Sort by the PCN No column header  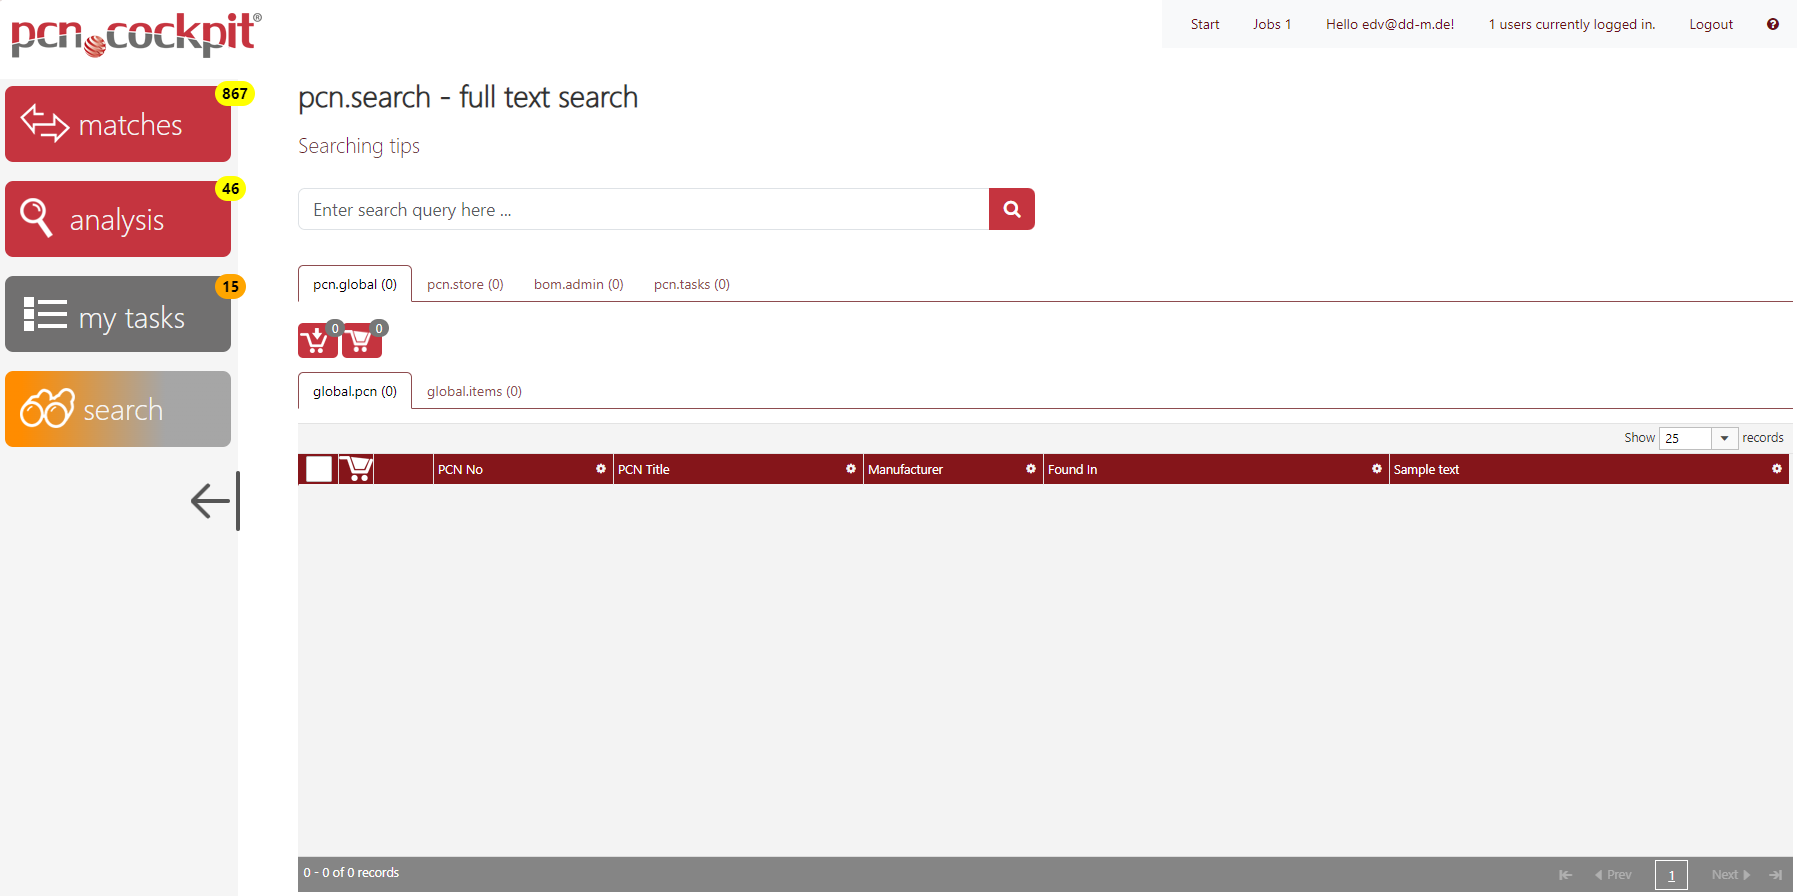point(460,469)
